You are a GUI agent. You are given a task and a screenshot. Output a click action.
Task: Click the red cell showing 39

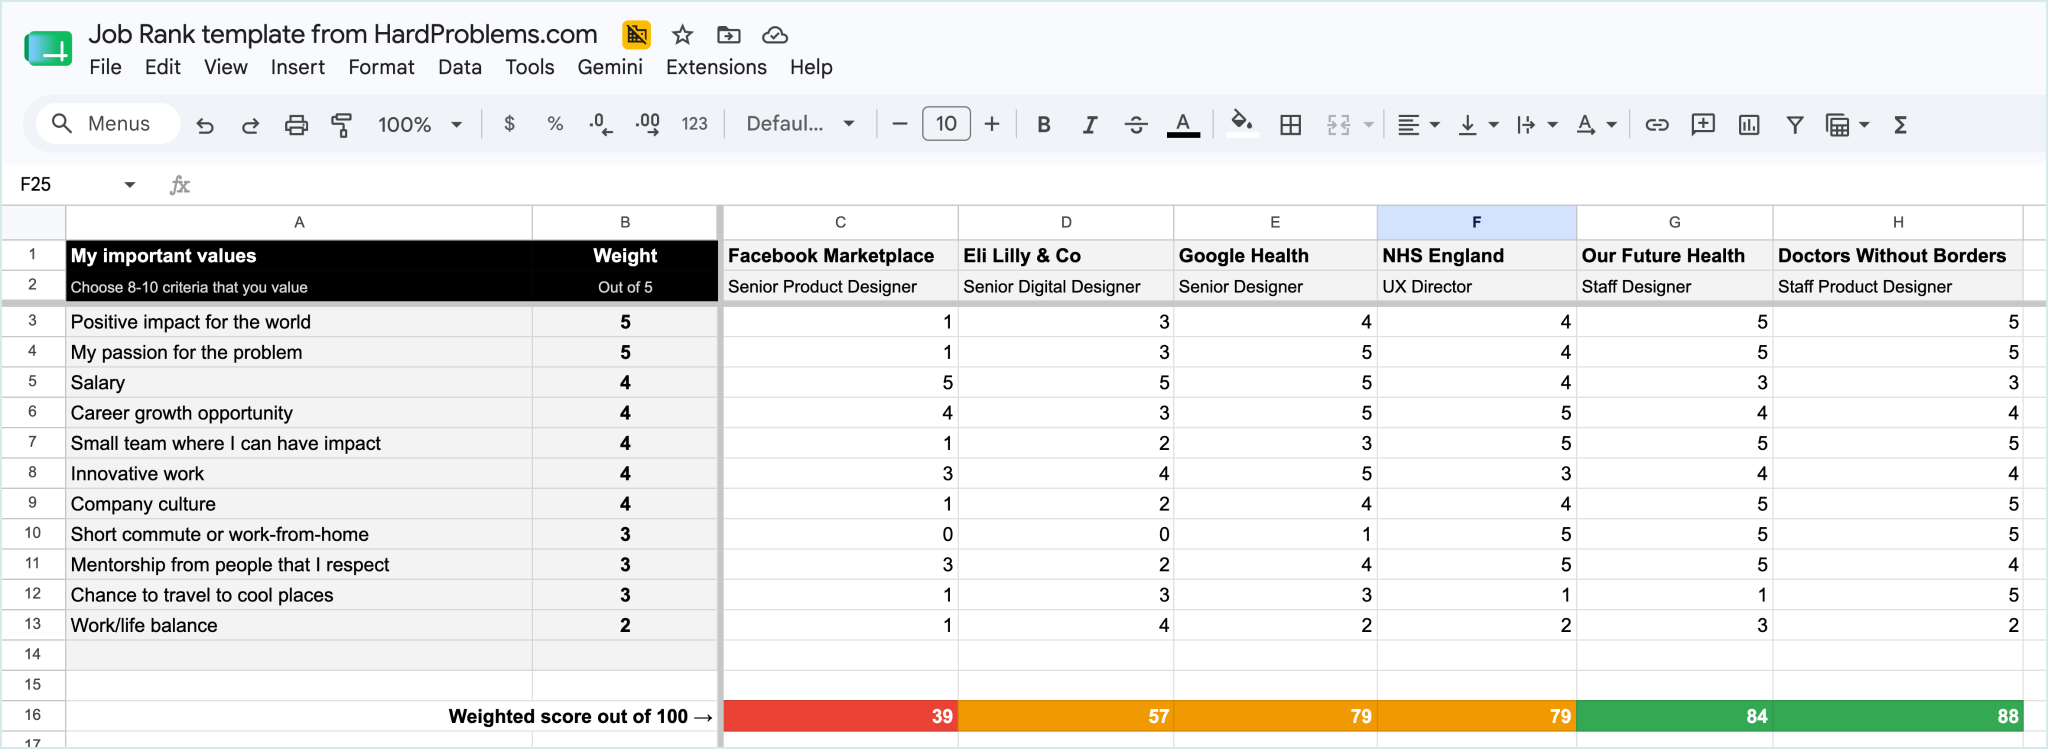coord(840,716)
